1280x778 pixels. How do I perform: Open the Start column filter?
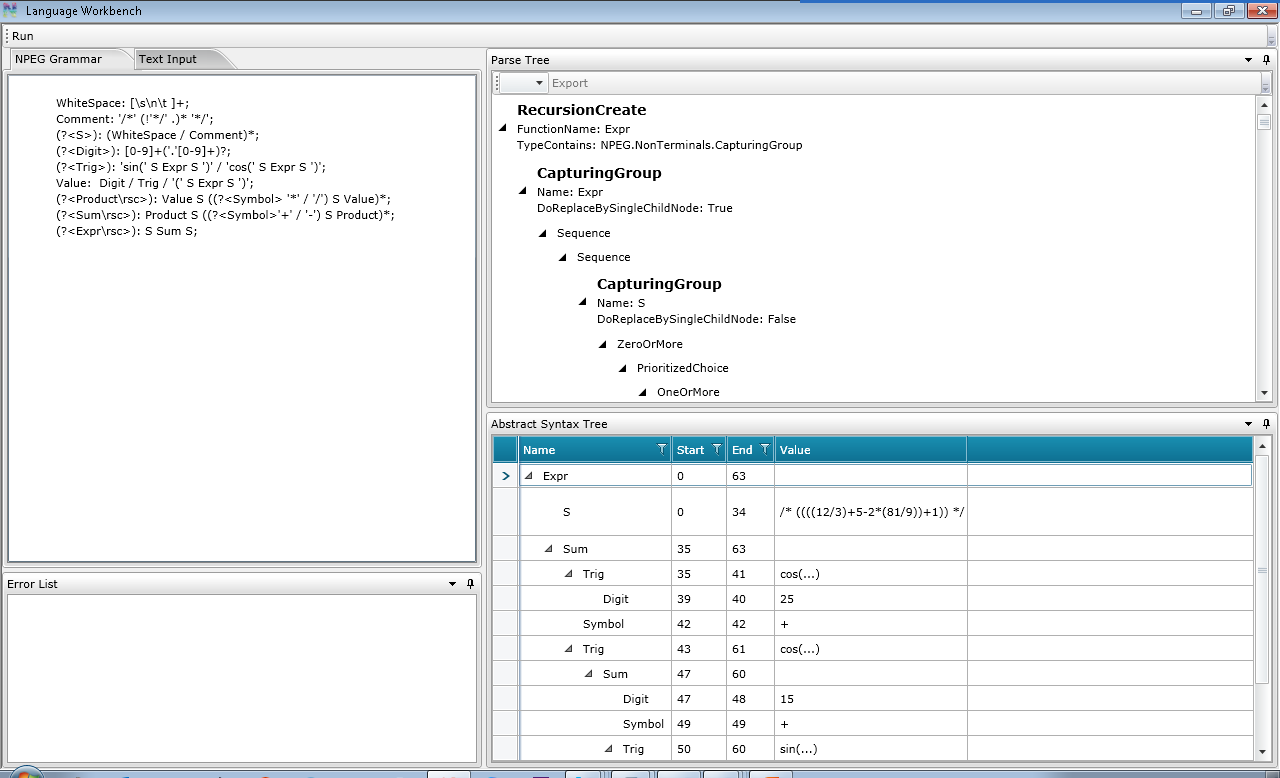point(718,450)
